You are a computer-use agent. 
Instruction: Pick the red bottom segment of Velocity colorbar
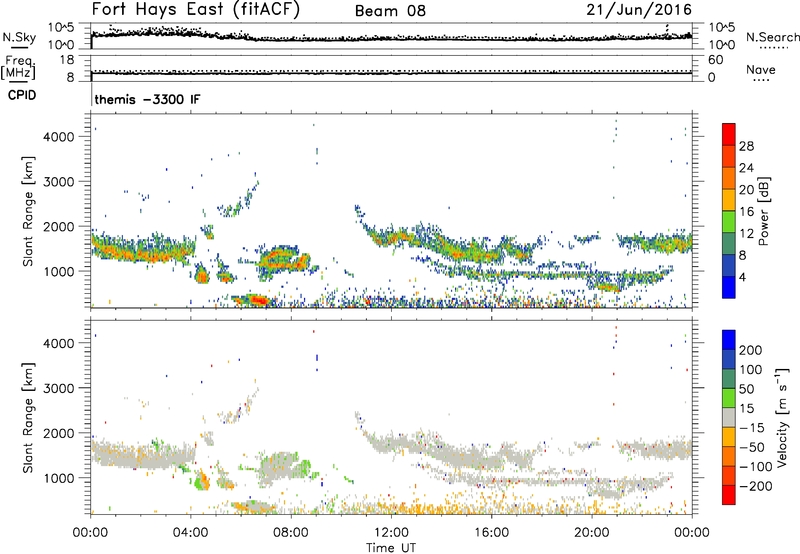click(729, 495)
